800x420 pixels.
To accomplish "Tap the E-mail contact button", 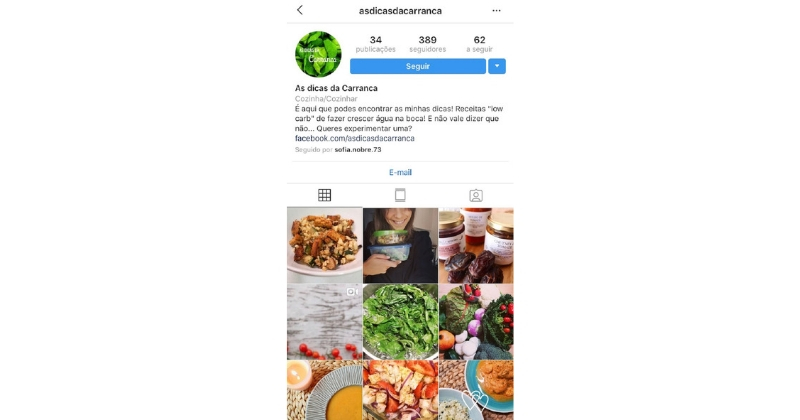I will [400, 172].
